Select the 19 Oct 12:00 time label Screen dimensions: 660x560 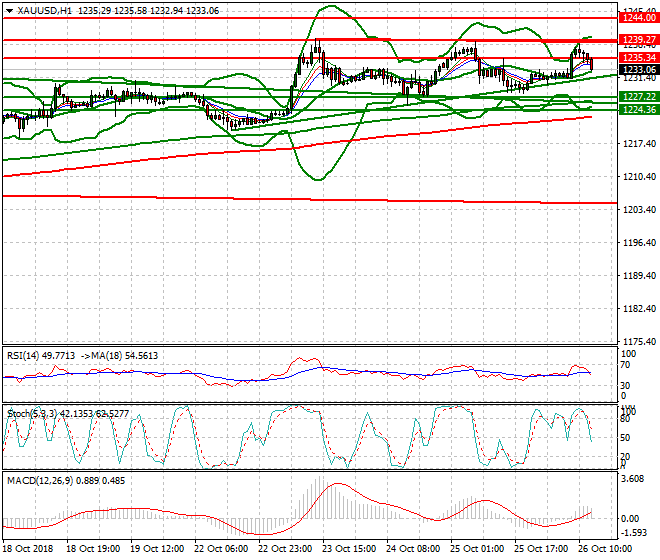click(157, 549)
